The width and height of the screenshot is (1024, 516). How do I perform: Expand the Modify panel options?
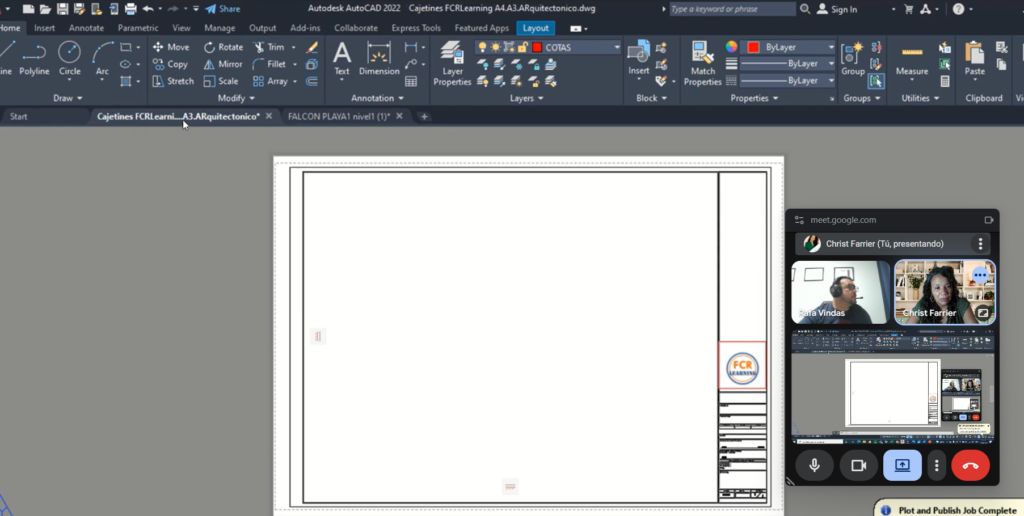point(236,98)
